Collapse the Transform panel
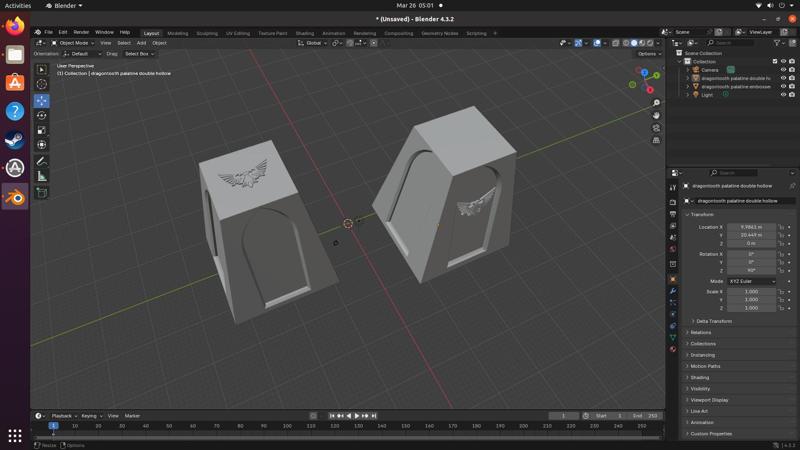Viewport: 800px width, 450px height. pos(702,214)
